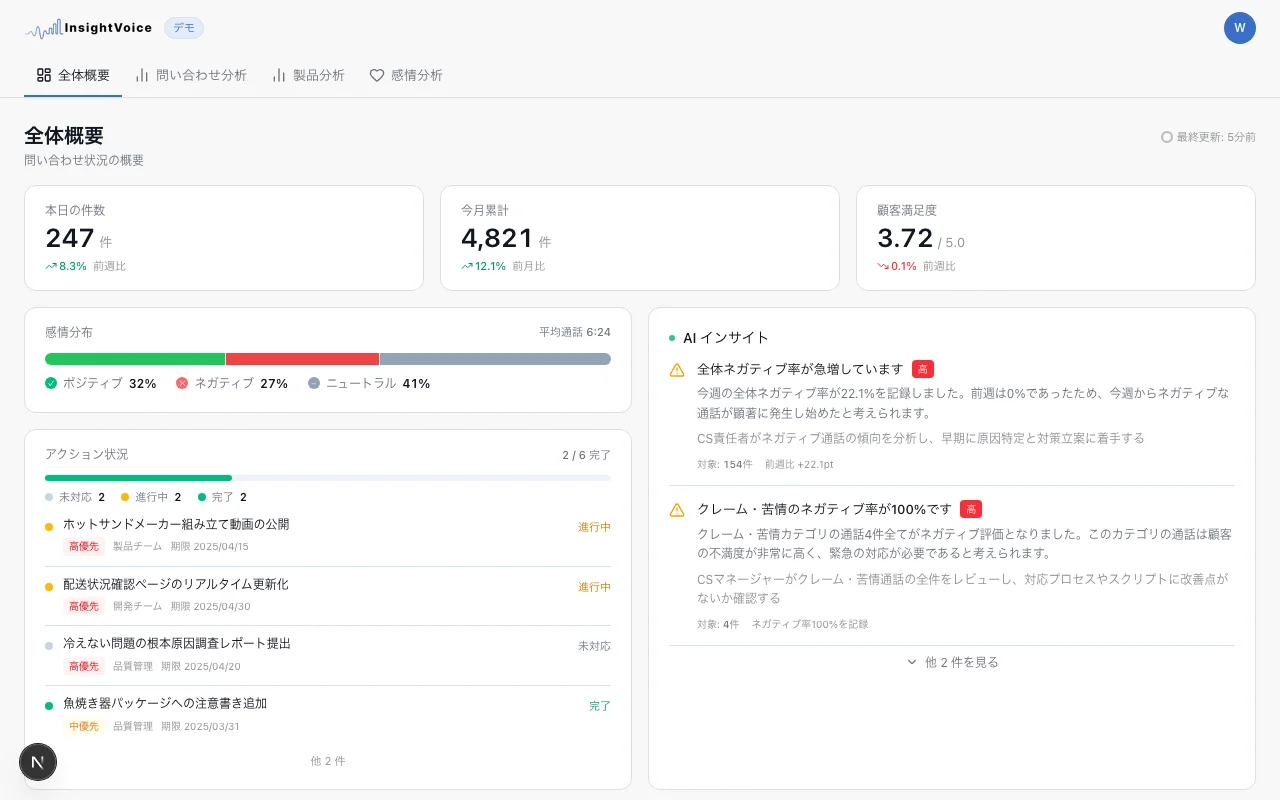Click ネガティブ率100%を記録 text
Image resolution: width=1280 pixels, height=800 pixels.
[810, 624]
